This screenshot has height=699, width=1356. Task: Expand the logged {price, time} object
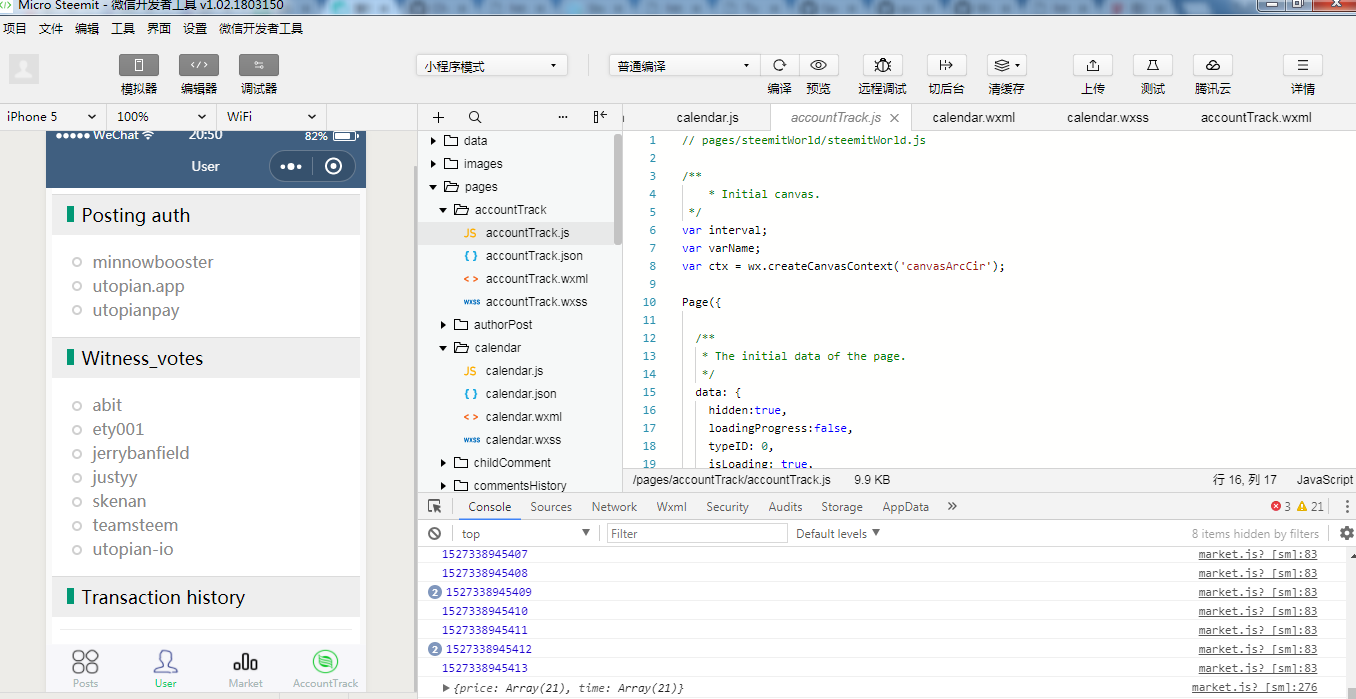pos(447,688)
